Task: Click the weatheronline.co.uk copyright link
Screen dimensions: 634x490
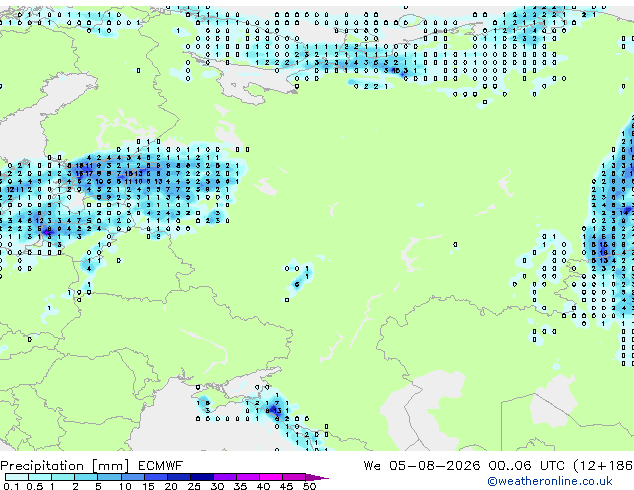Action: click(x=549, y=481)
